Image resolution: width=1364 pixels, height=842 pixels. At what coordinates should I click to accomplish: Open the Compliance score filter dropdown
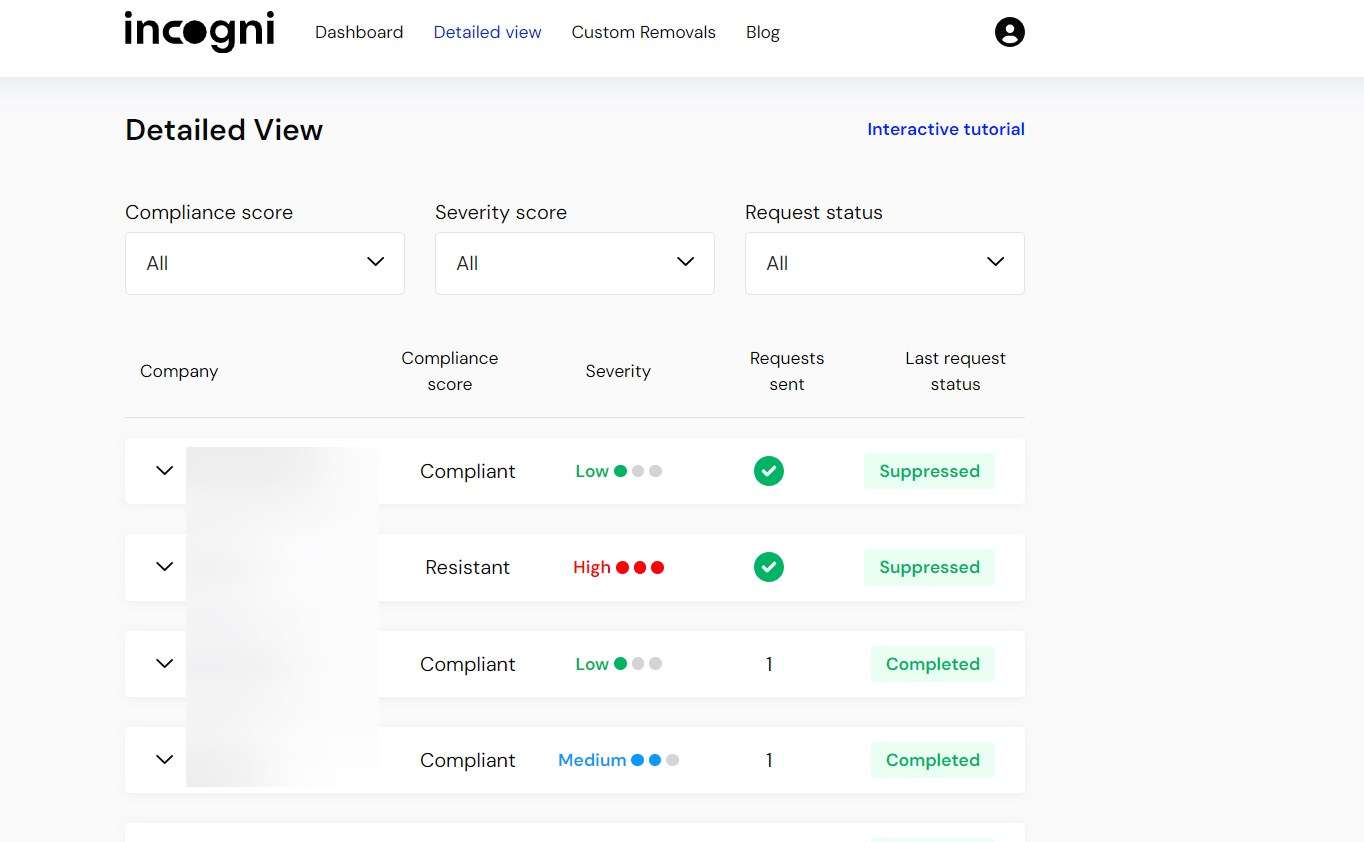264,263
